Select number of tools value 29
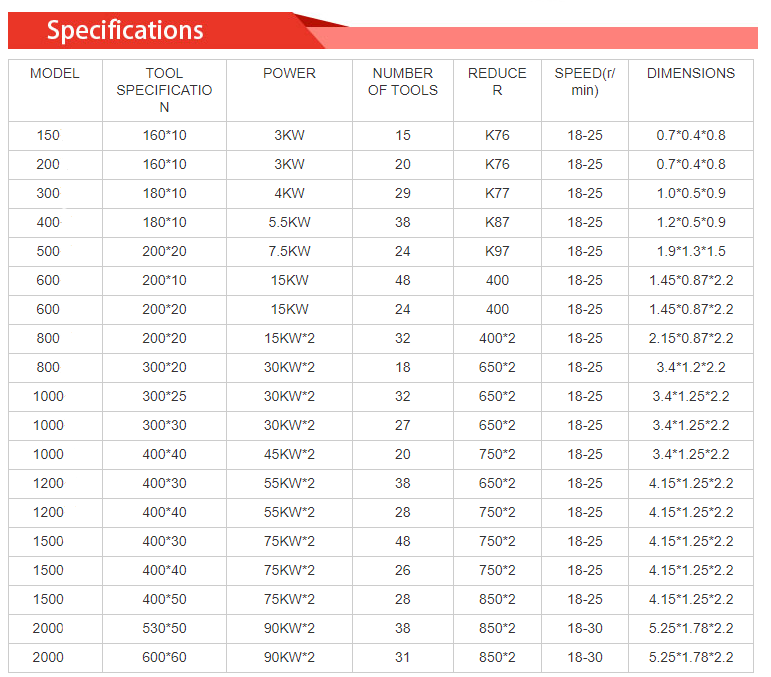The image size is (771, 677). [x=403, y=193]
